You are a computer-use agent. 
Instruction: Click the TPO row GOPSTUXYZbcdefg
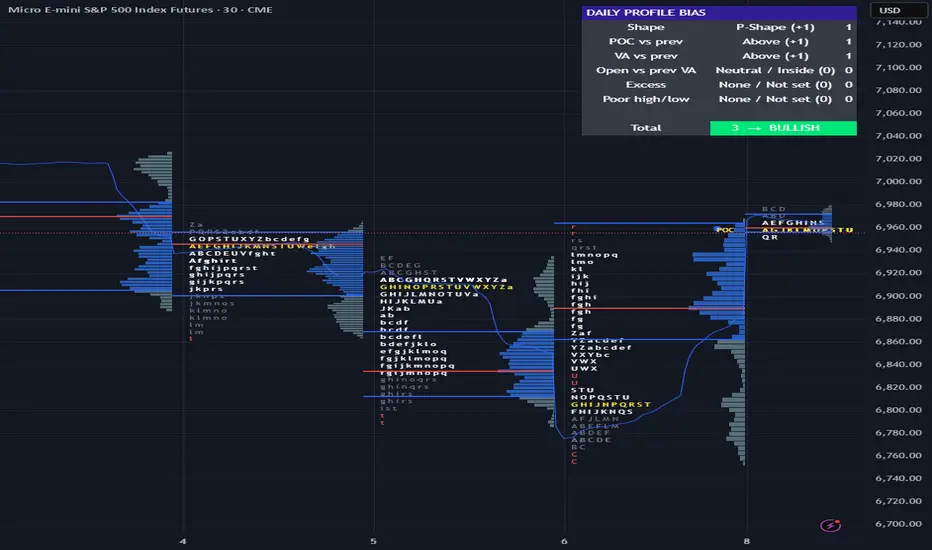(x=249, y=239)
